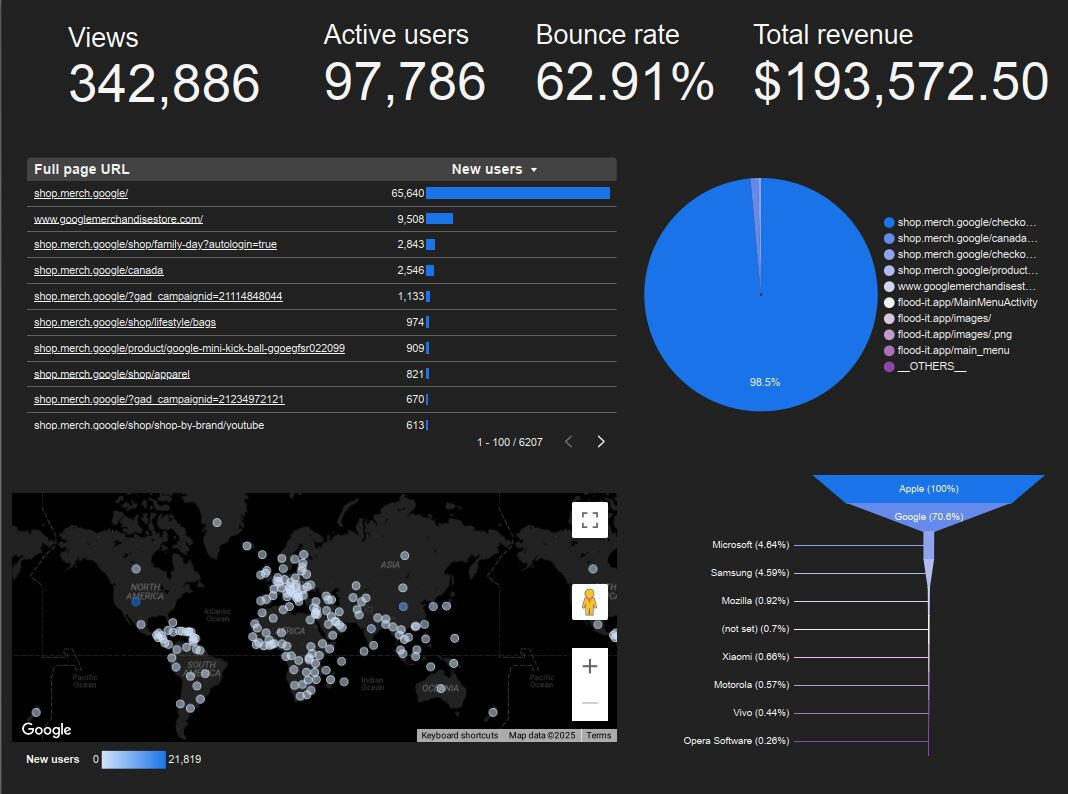Click the Microsoft (4.64%) funnel label

(x=750, y=545)
